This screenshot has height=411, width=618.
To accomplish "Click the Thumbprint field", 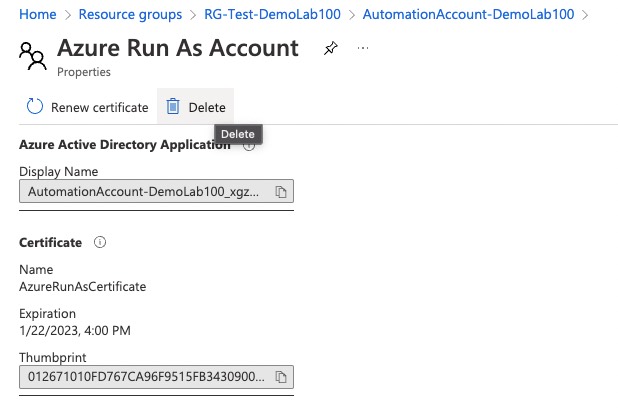I will tap(156, 377).
